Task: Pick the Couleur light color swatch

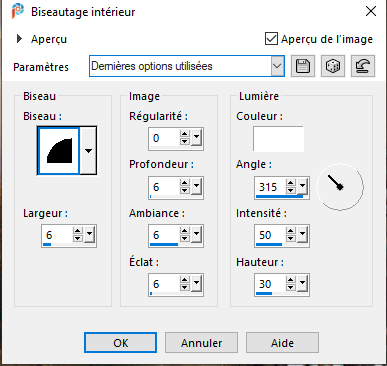Action: point(278,139)
